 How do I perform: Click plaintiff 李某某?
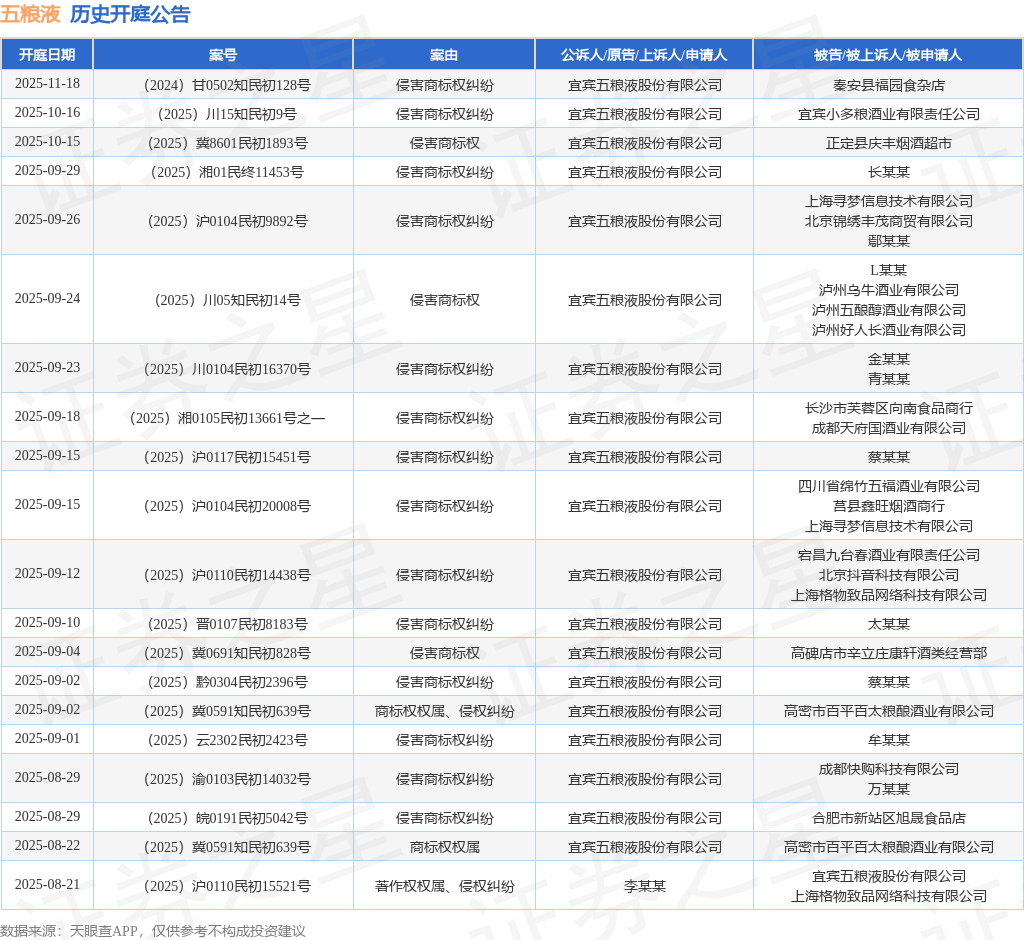click(x=644, y=886)
